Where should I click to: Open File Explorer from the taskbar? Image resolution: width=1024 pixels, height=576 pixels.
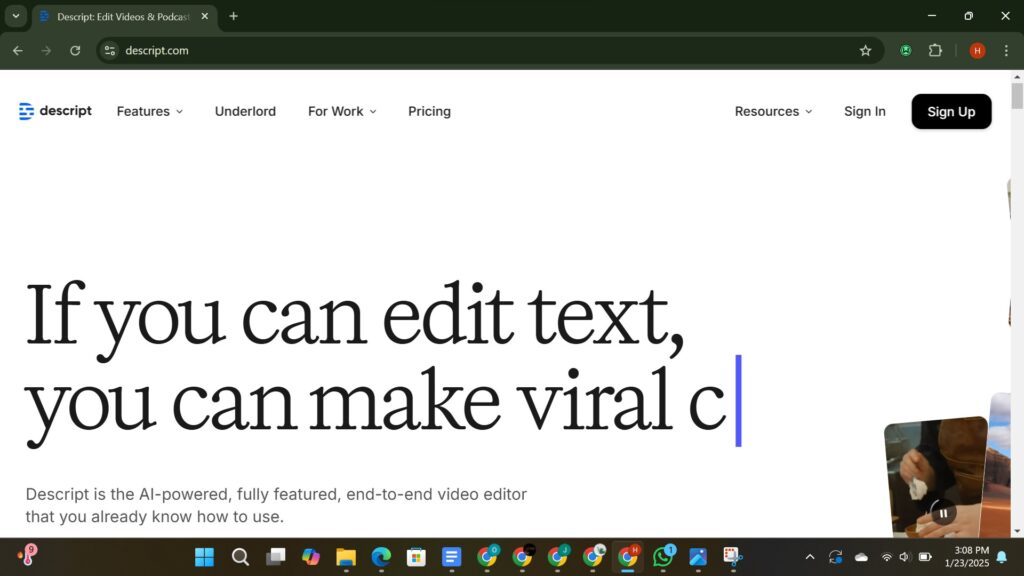346,557
